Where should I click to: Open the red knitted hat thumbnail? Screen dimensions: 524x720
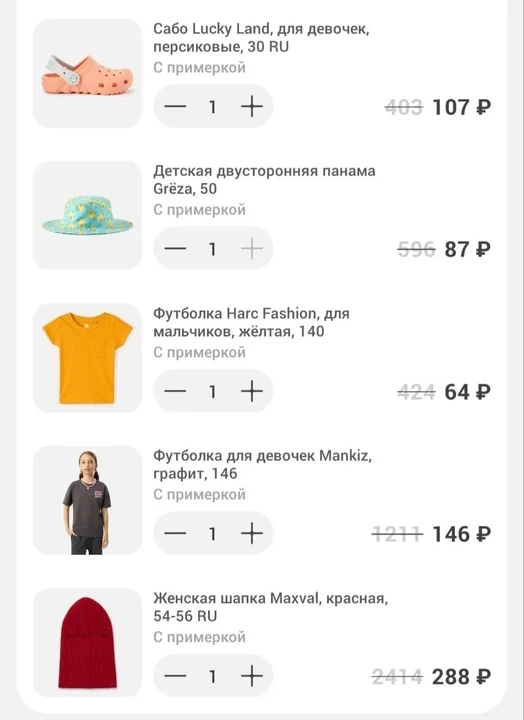click(x=88, y=643)
